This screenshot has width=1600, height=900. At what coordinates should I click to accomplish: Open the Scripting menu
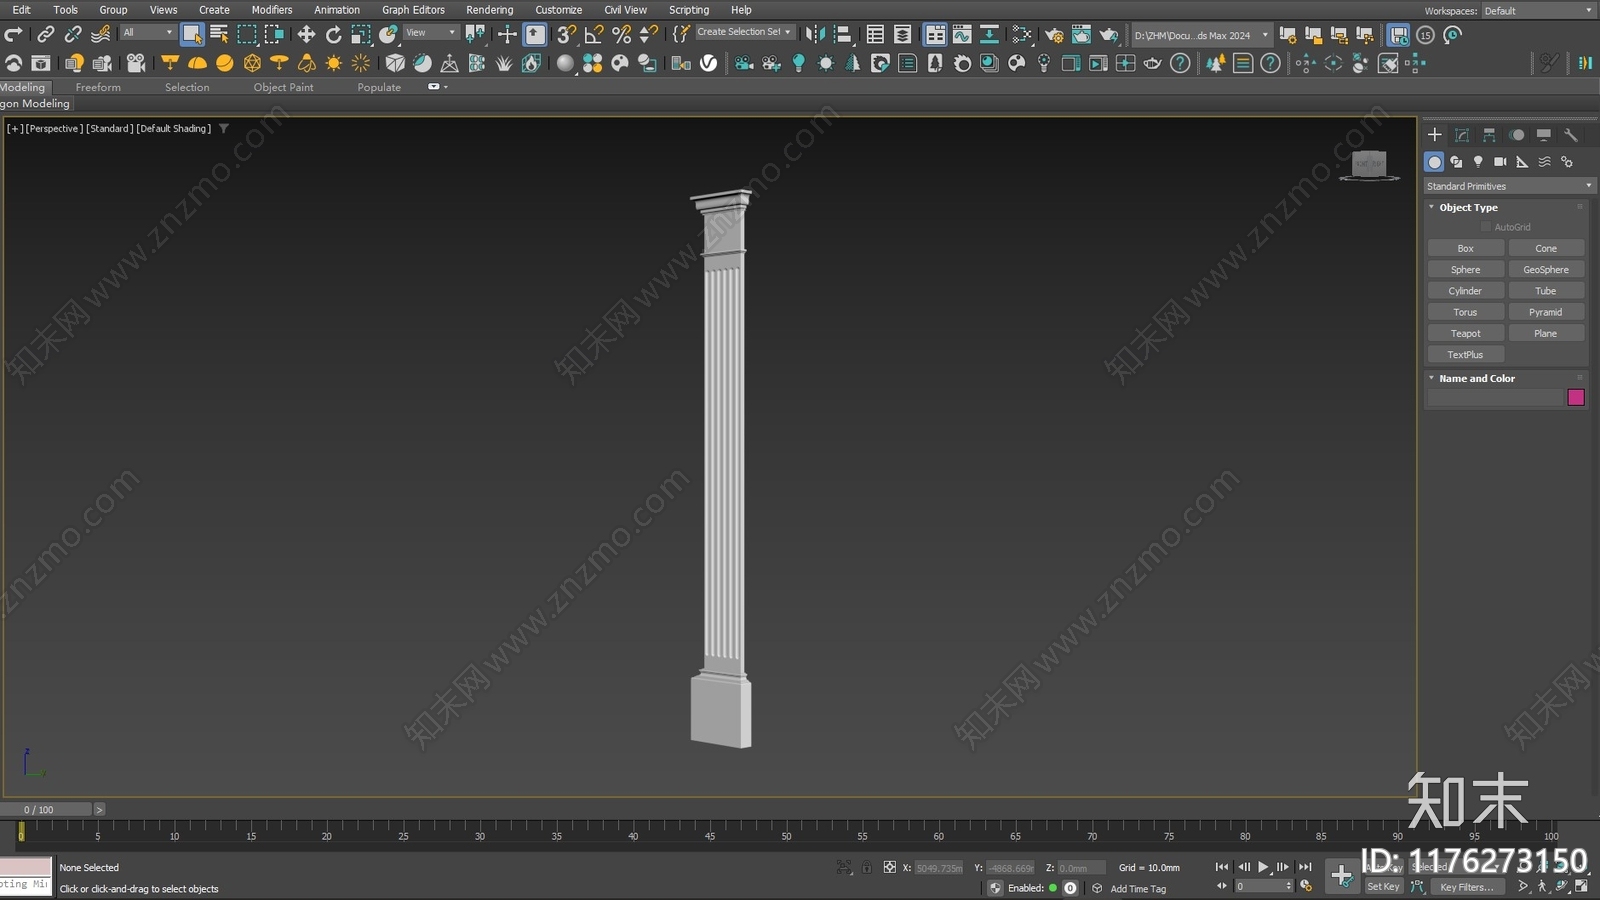click(x=689, y=10)
